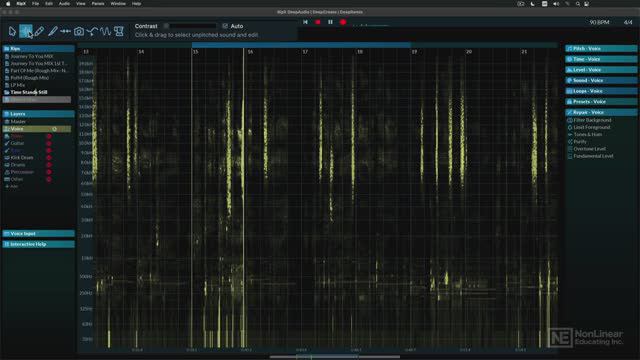Select the Kick Drum layer
Screen dimensions: 640x360
(x=22, y=158)
